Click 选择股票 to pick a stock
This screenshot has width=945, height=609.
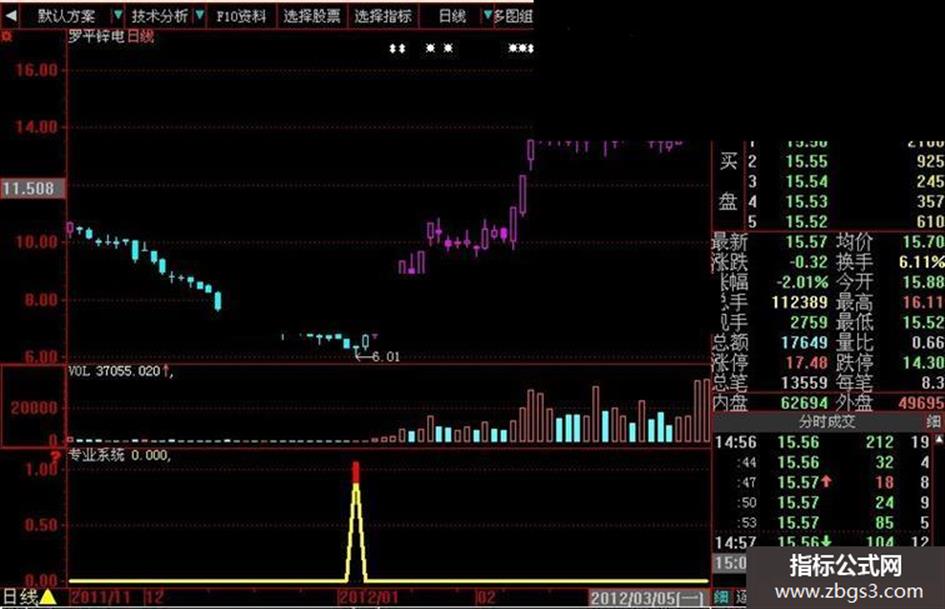coord(312,16)
